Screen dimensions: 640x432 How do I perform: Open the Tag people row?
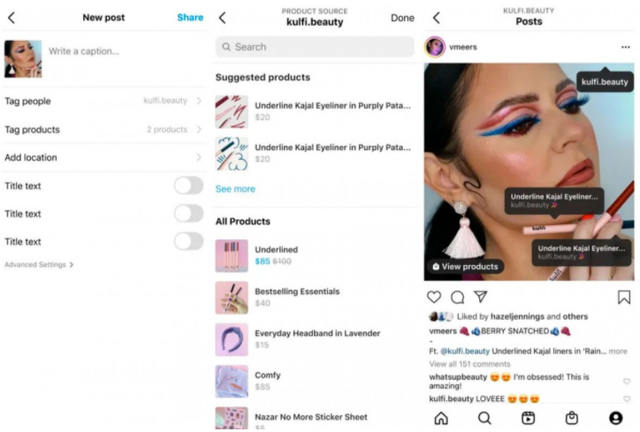[x=104, y=101]
